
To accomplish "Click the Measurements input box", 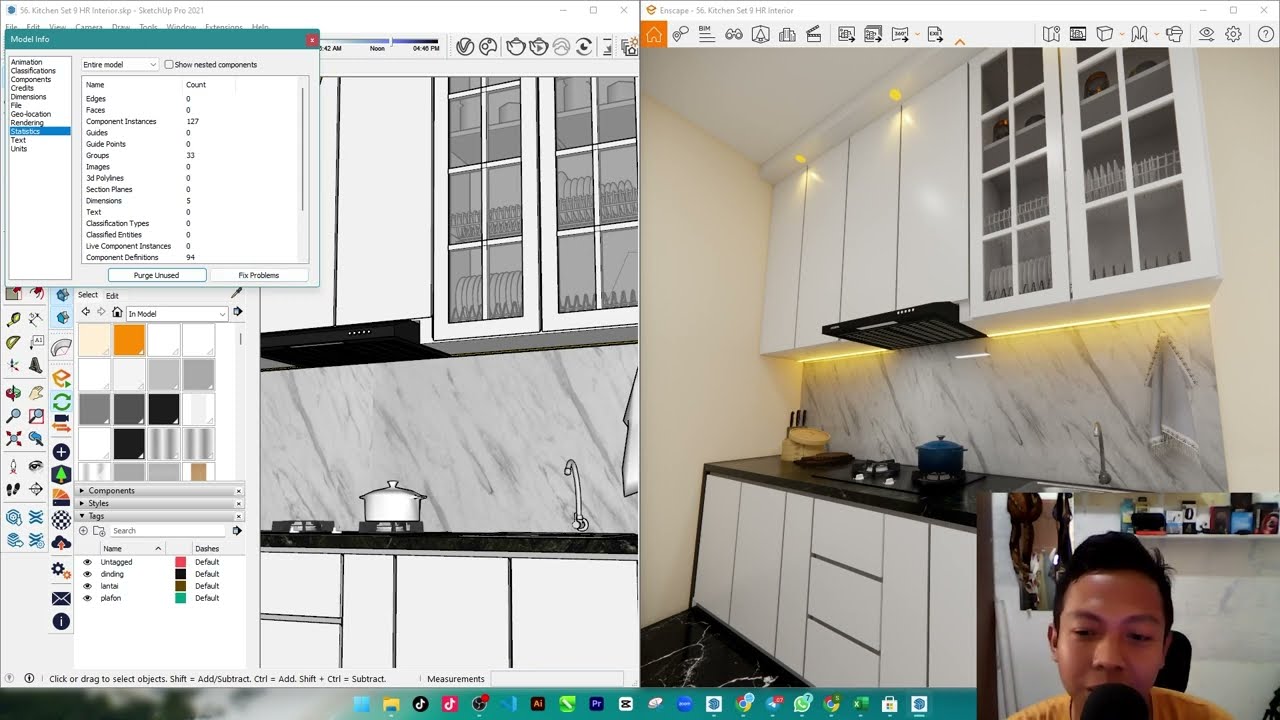I will (x=556, y=678).
